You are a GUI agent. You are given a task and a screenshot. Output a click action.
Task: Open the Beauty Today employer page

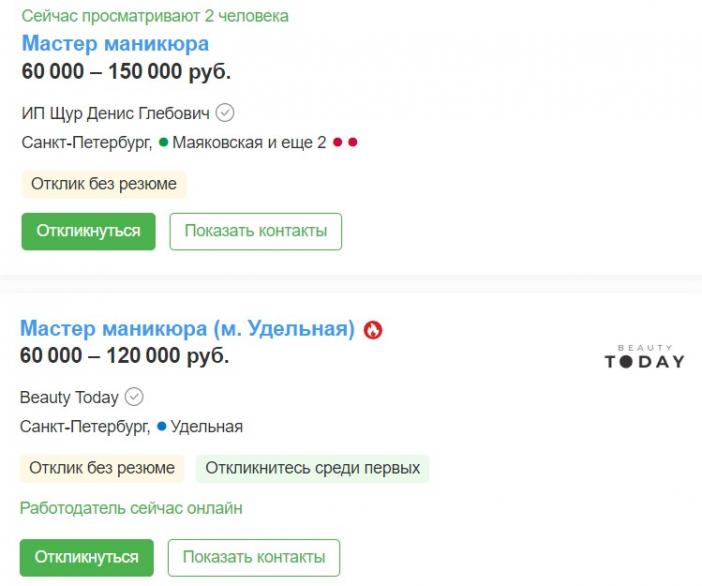(x=69, y=398)
